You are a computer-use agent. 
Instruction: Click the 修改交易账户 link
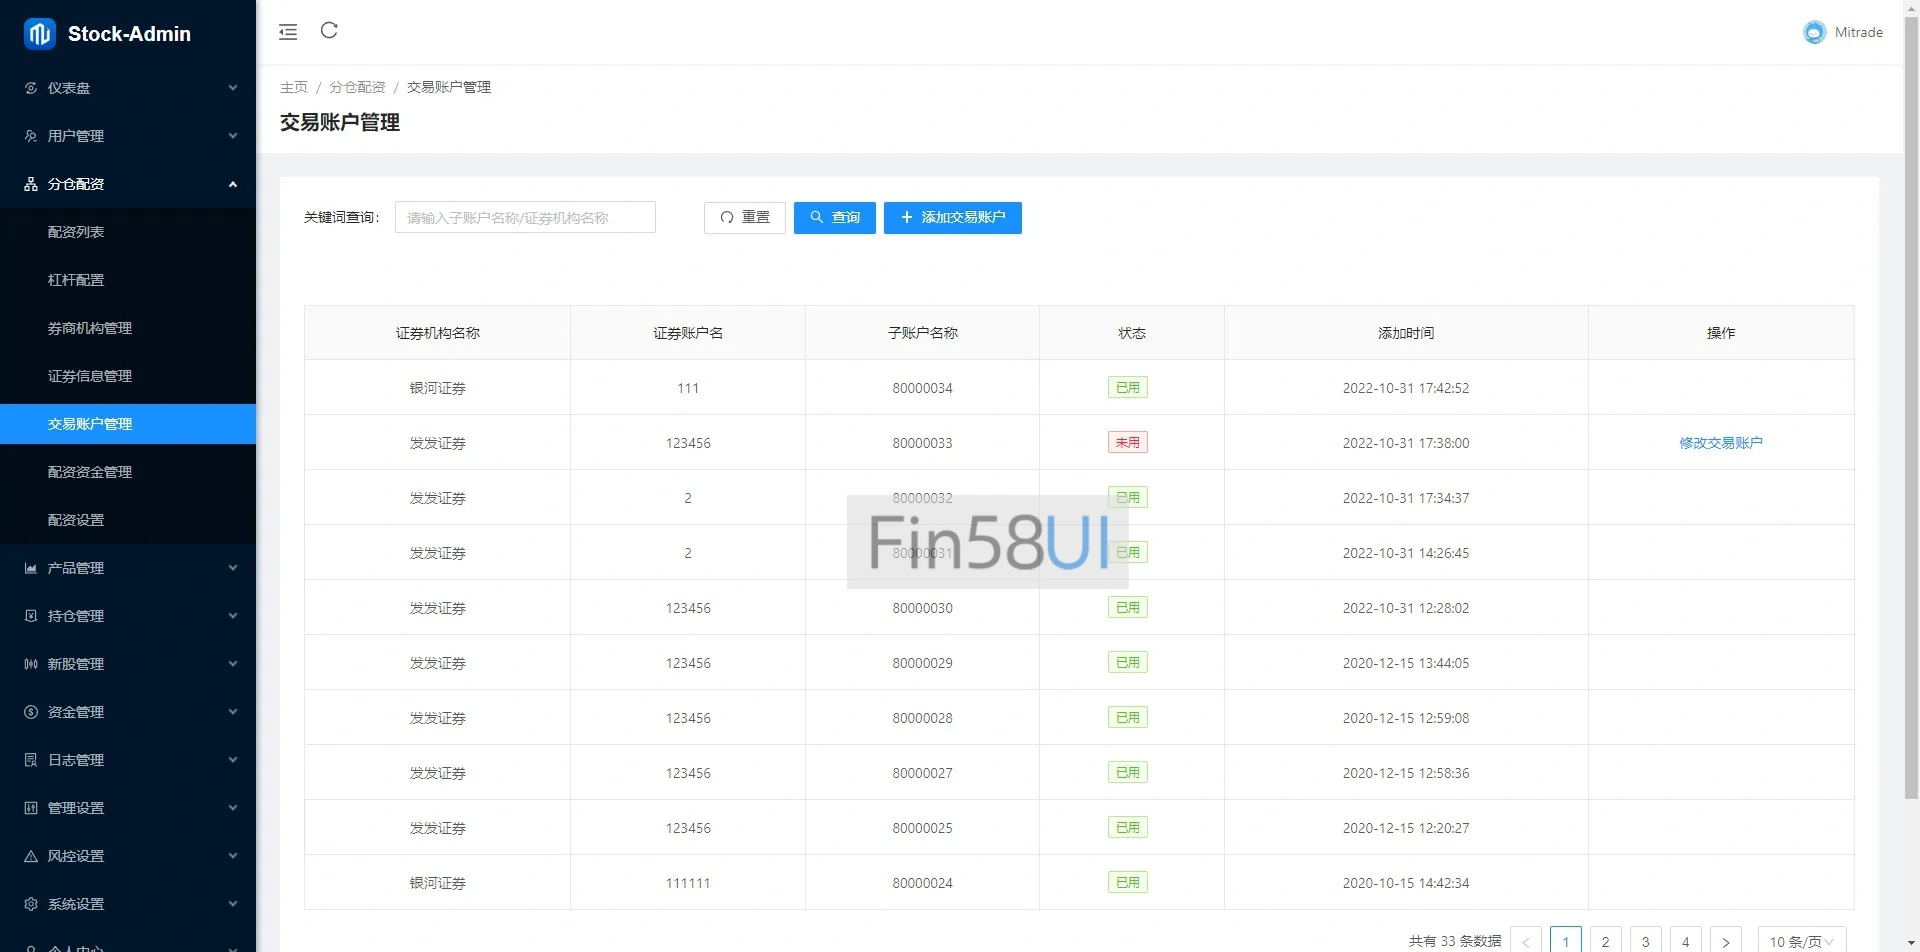click(x=1720, y=443)
